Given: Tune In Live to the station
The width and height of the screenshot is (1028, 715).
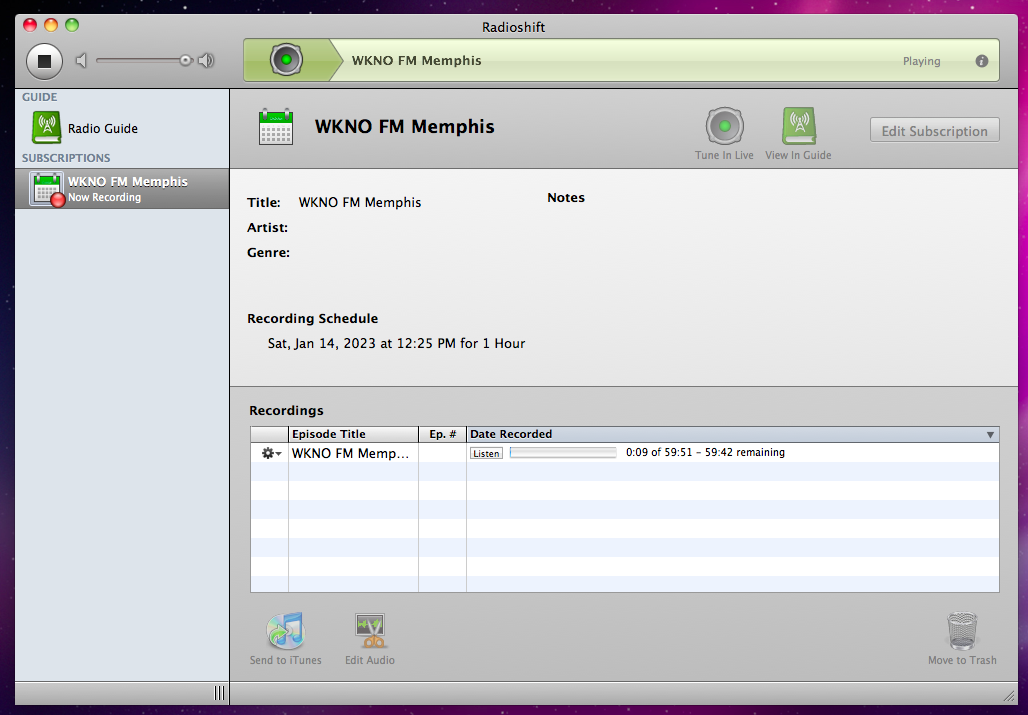Looking at the screenshot, I should (x=724, y=134).
